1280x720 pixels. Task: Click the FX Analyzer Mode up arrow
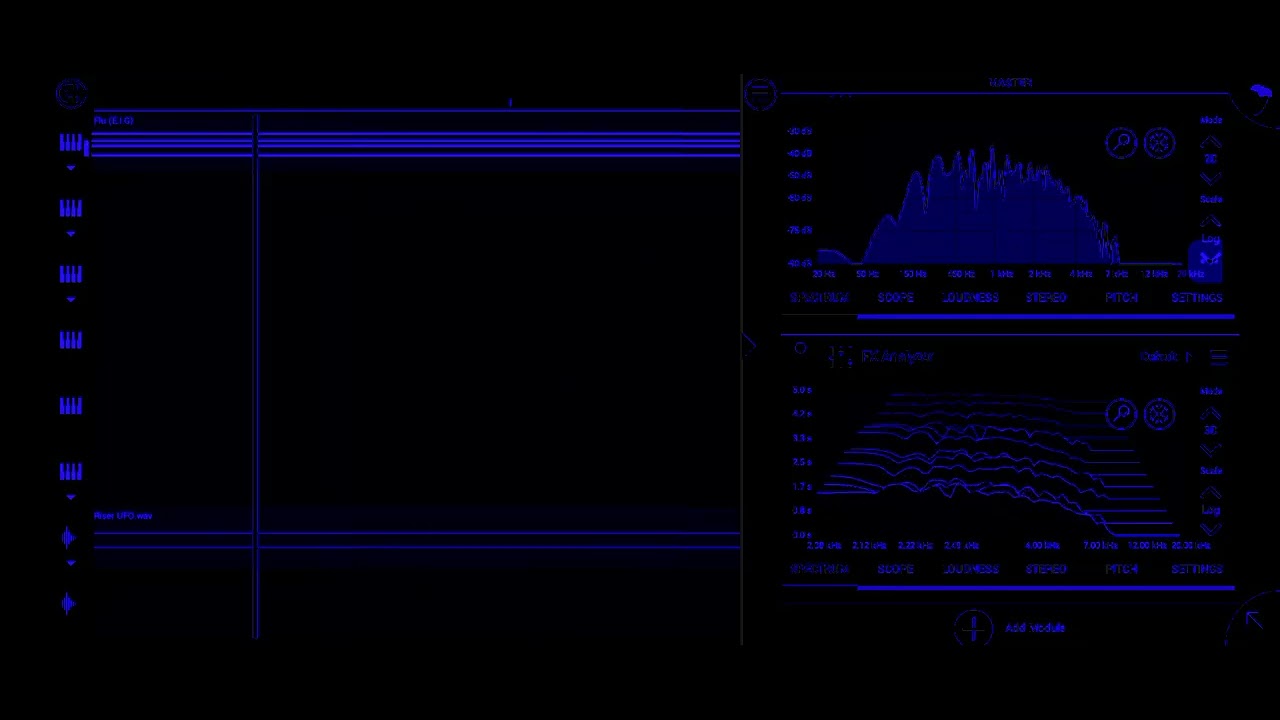pos(1210,413)
